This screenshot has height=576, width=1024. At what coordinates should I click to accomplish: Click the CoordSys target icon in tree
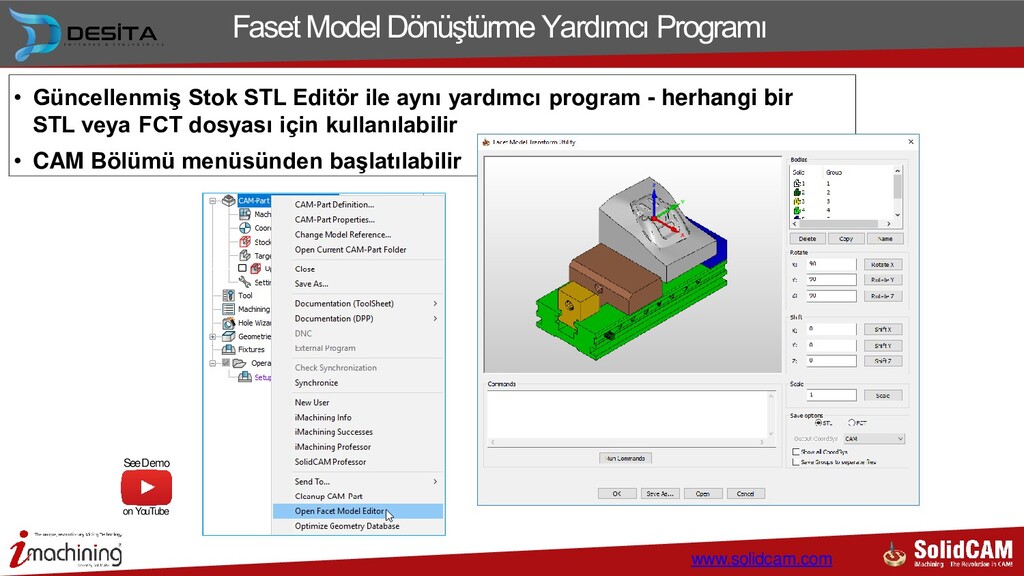[245, 228]
